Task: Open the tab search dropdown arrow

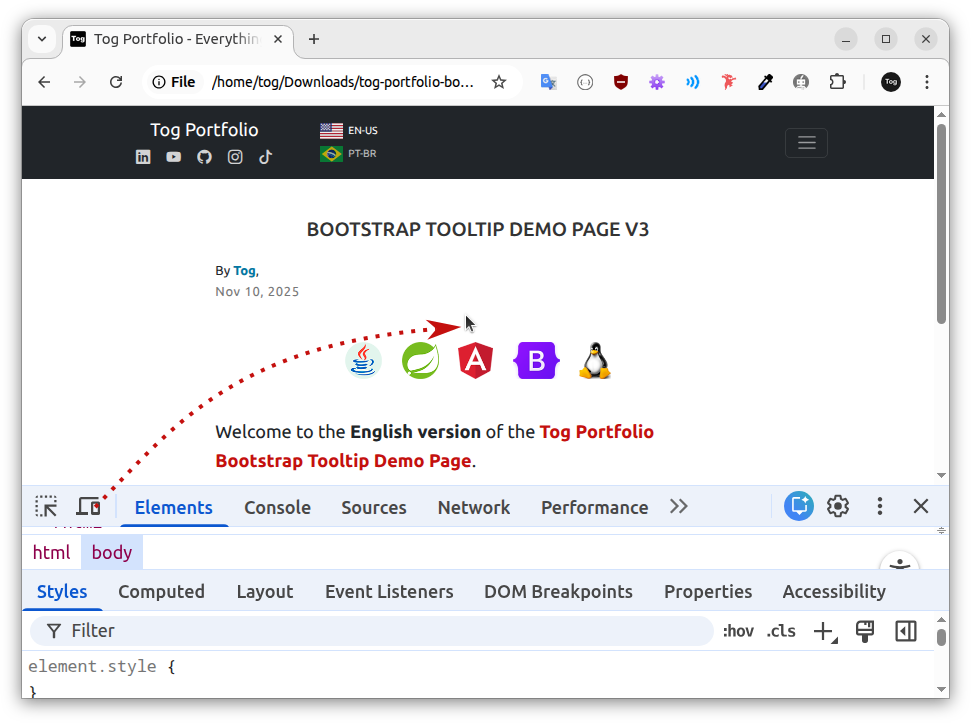Action: click(x=42, y=39)
